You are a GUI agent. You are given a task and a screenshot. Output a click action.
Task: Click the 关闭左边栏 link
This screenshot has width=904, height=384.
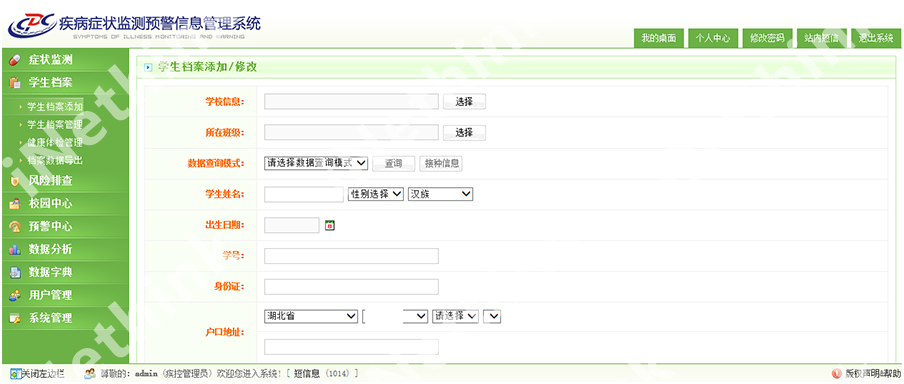[44, 374]
